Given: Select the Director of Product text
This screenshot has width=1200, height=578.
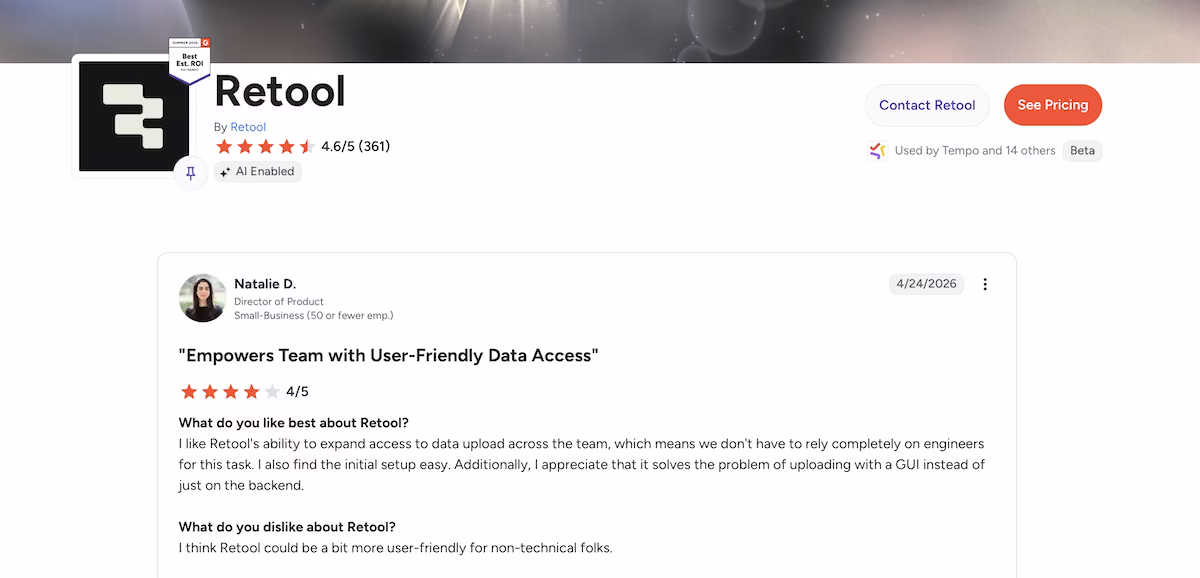Looking at the screenshot, I should pos(279,302).
